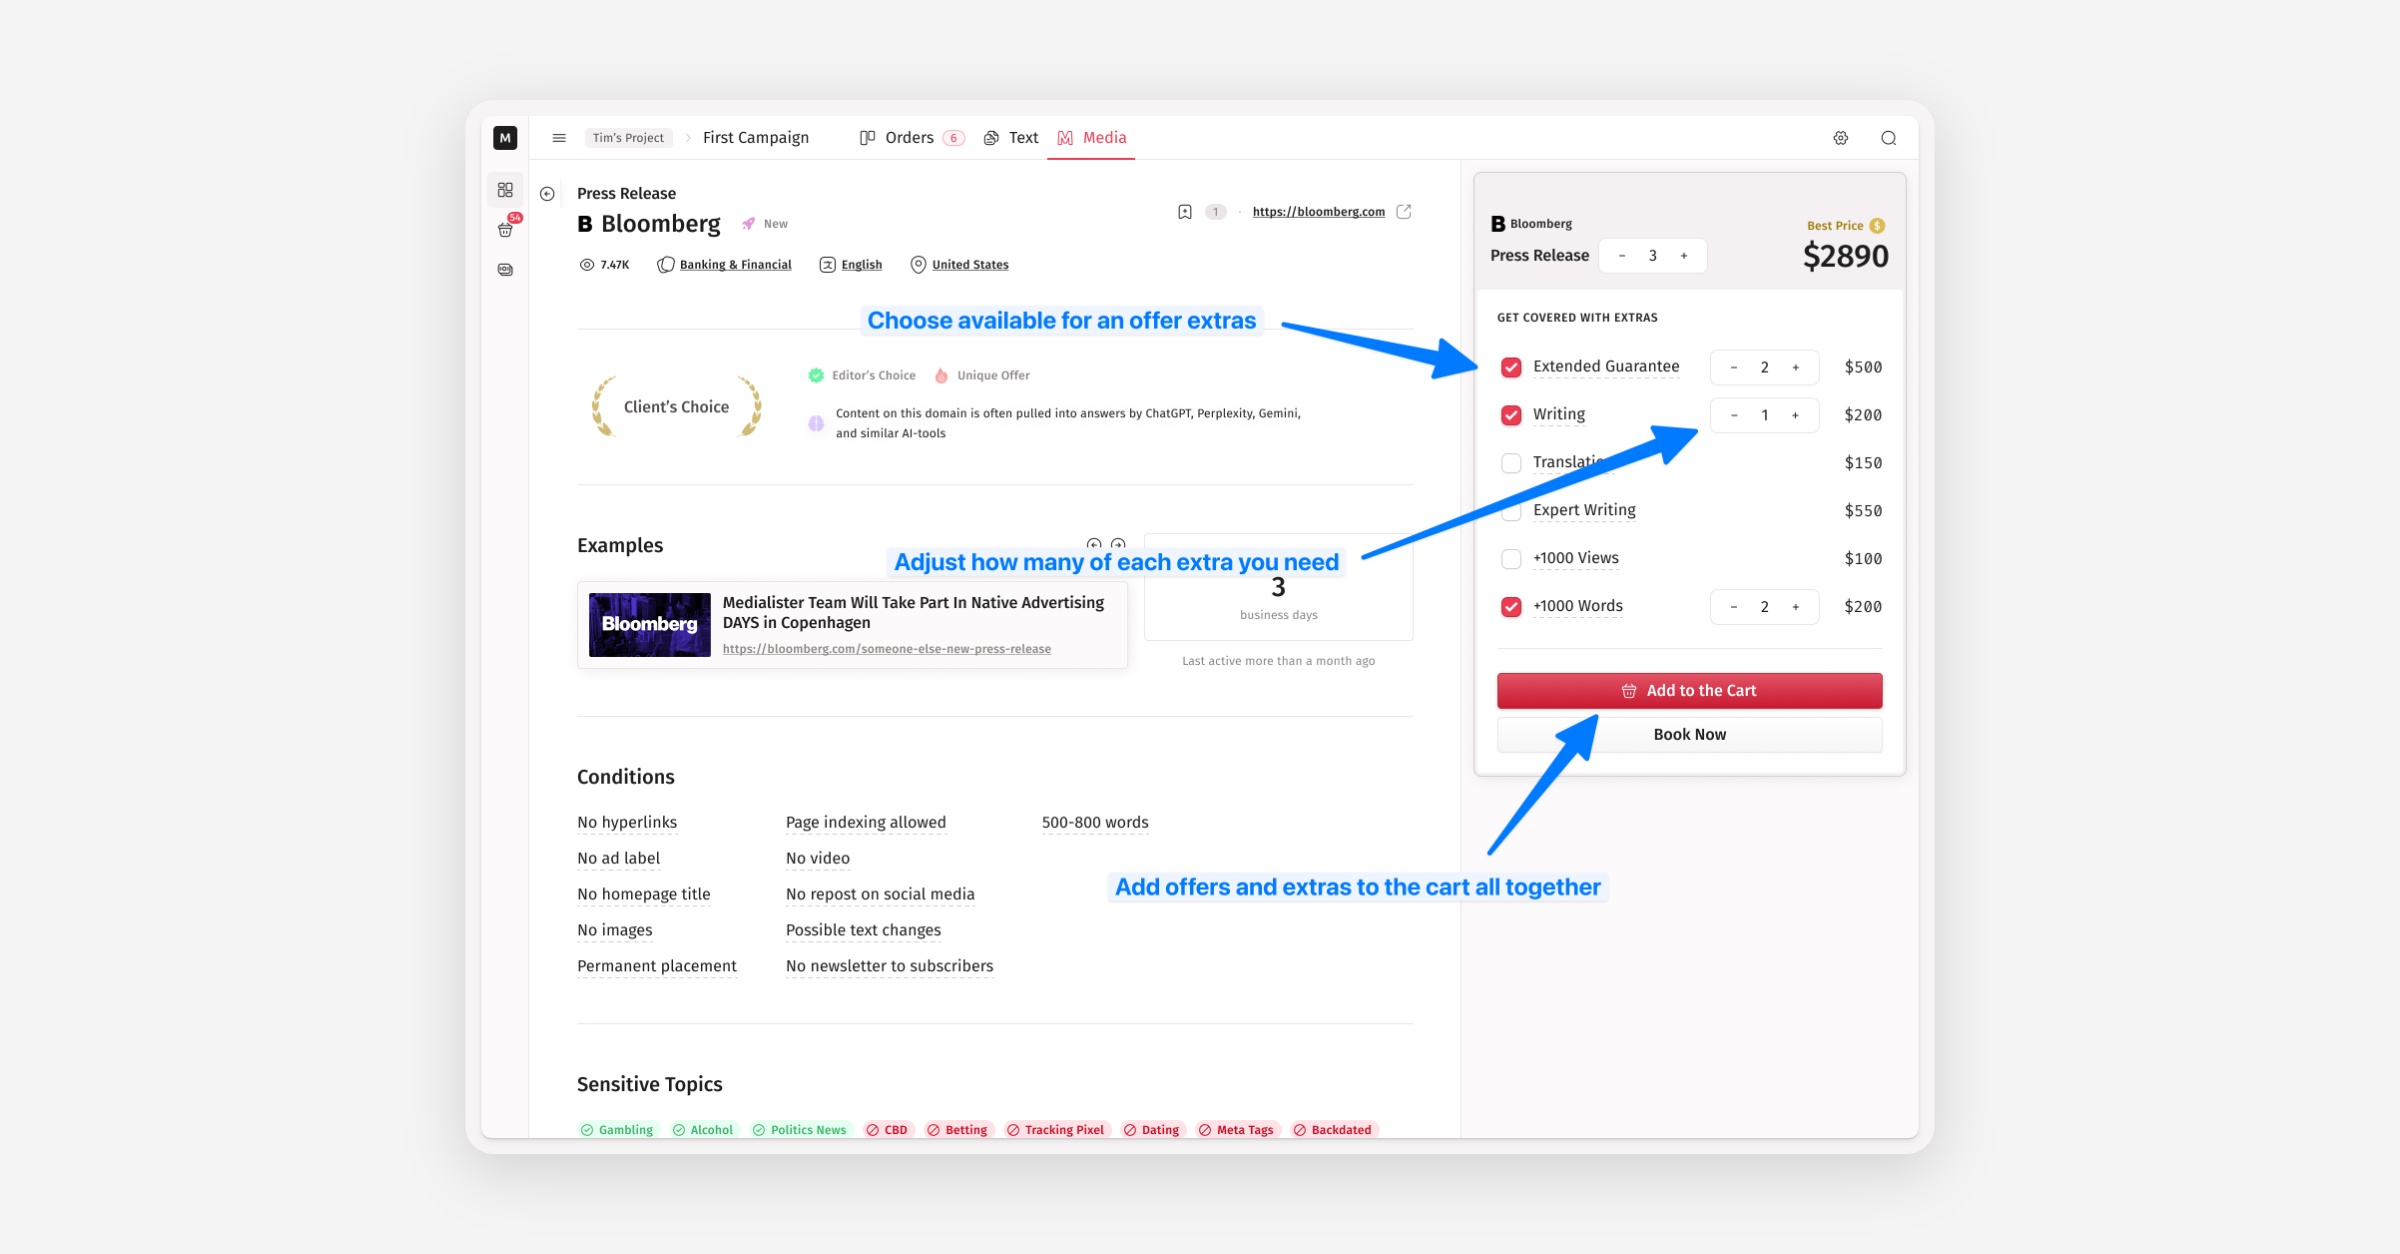Screen dimensions: 2400x1254
Task: Click the settings gear icon
Action: click(1840, 138)
